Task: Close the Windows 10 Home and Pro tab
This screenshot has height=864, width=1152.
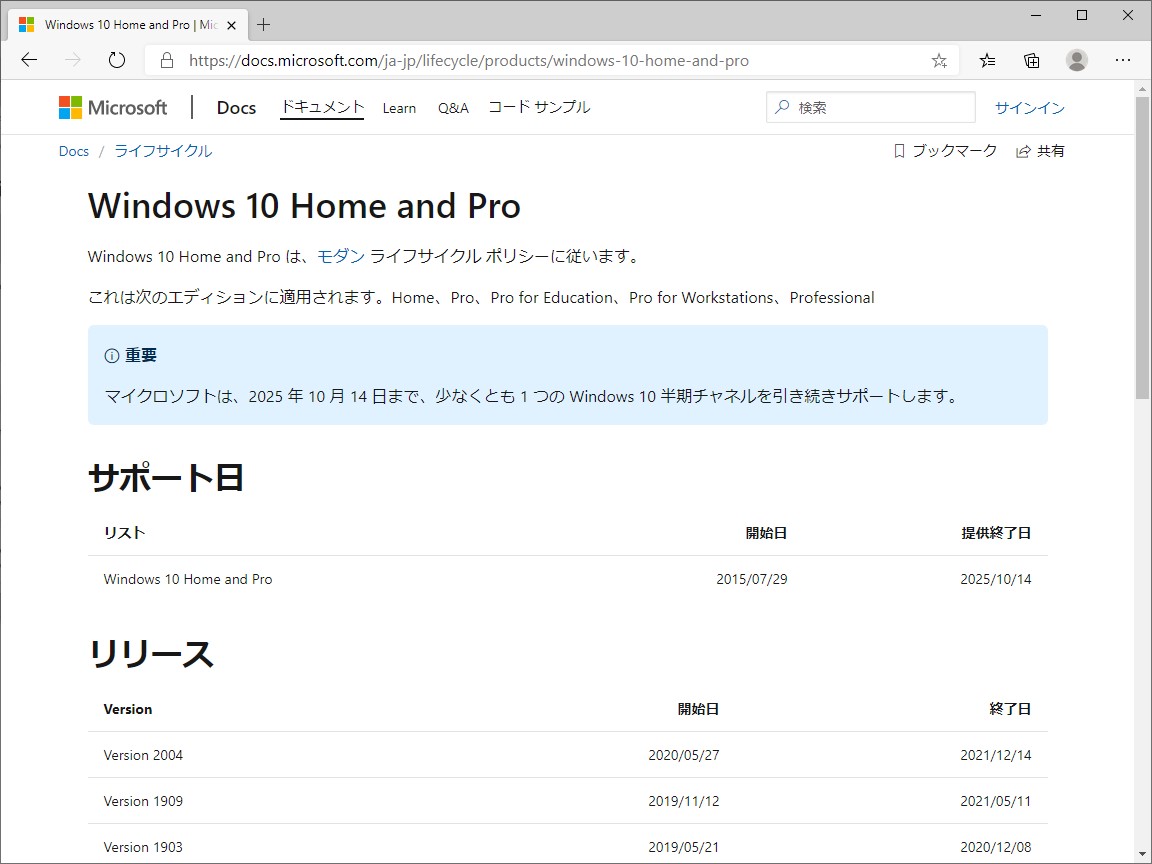Action: click(x=231, y=25)
